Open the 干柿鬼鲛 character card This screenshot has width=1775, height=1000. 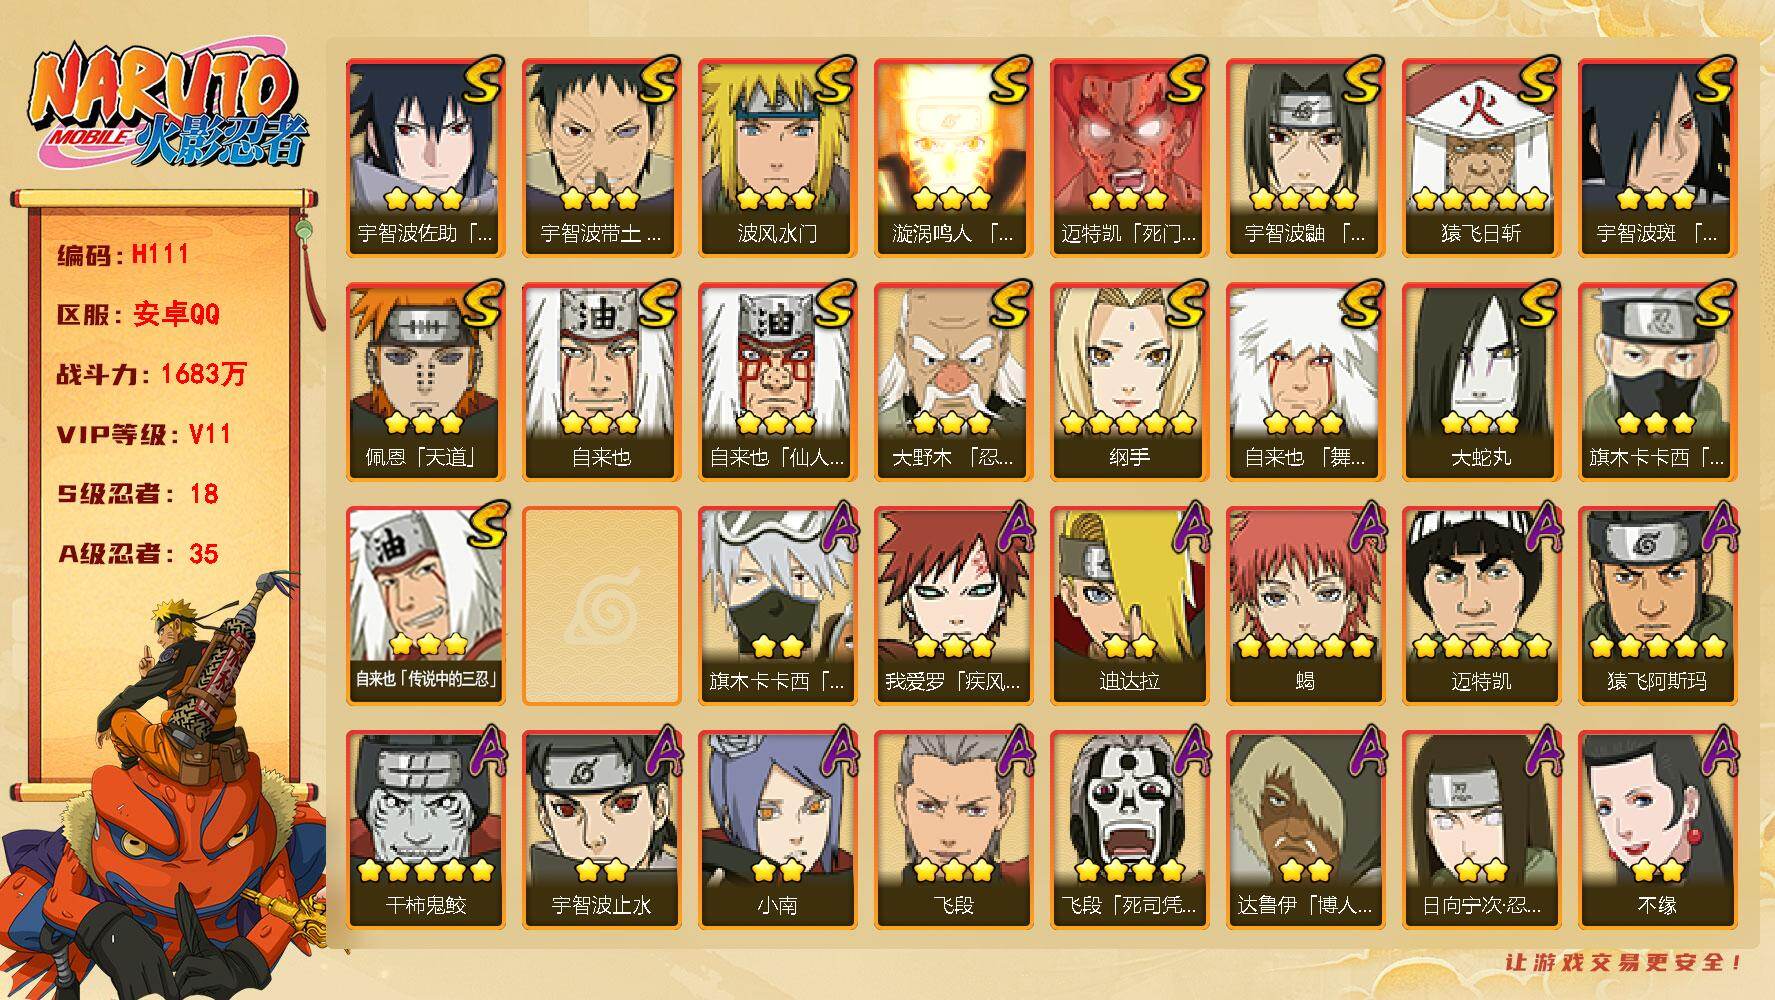(x=425, y=829)
